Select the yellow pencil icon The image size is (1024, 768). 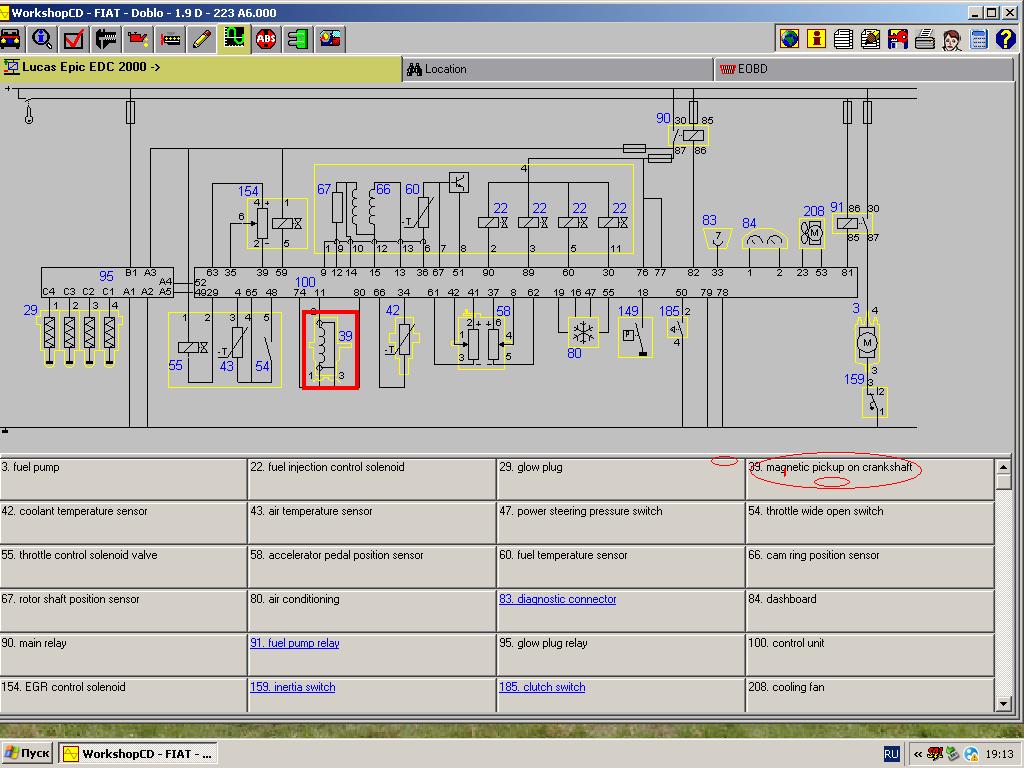point(202,39)
